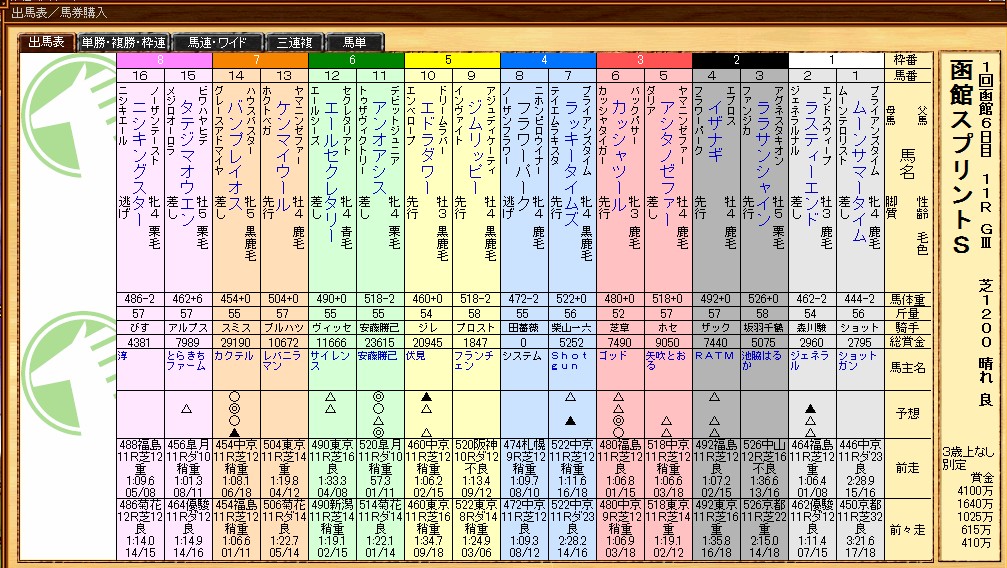Open the 馬単 betting tab

(x=355, y=42)
